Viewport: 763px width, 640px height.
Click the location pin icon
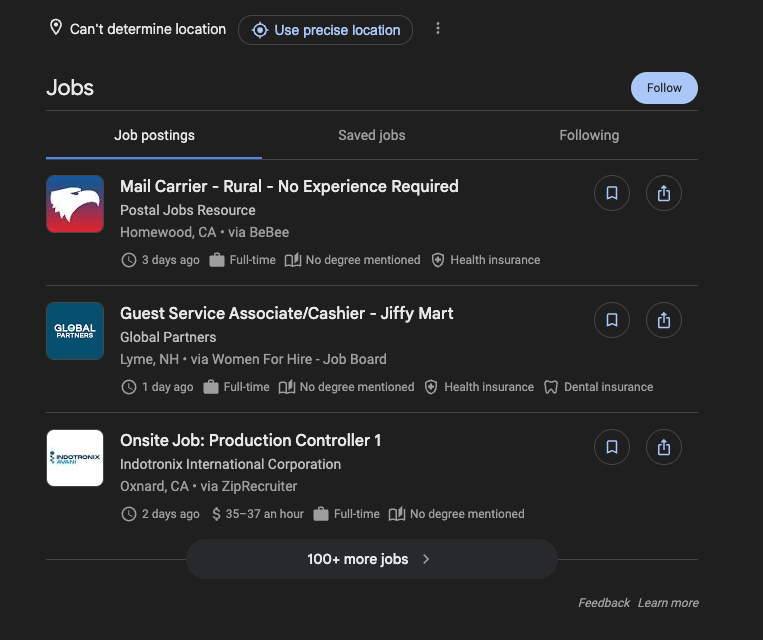pos(56,27)
